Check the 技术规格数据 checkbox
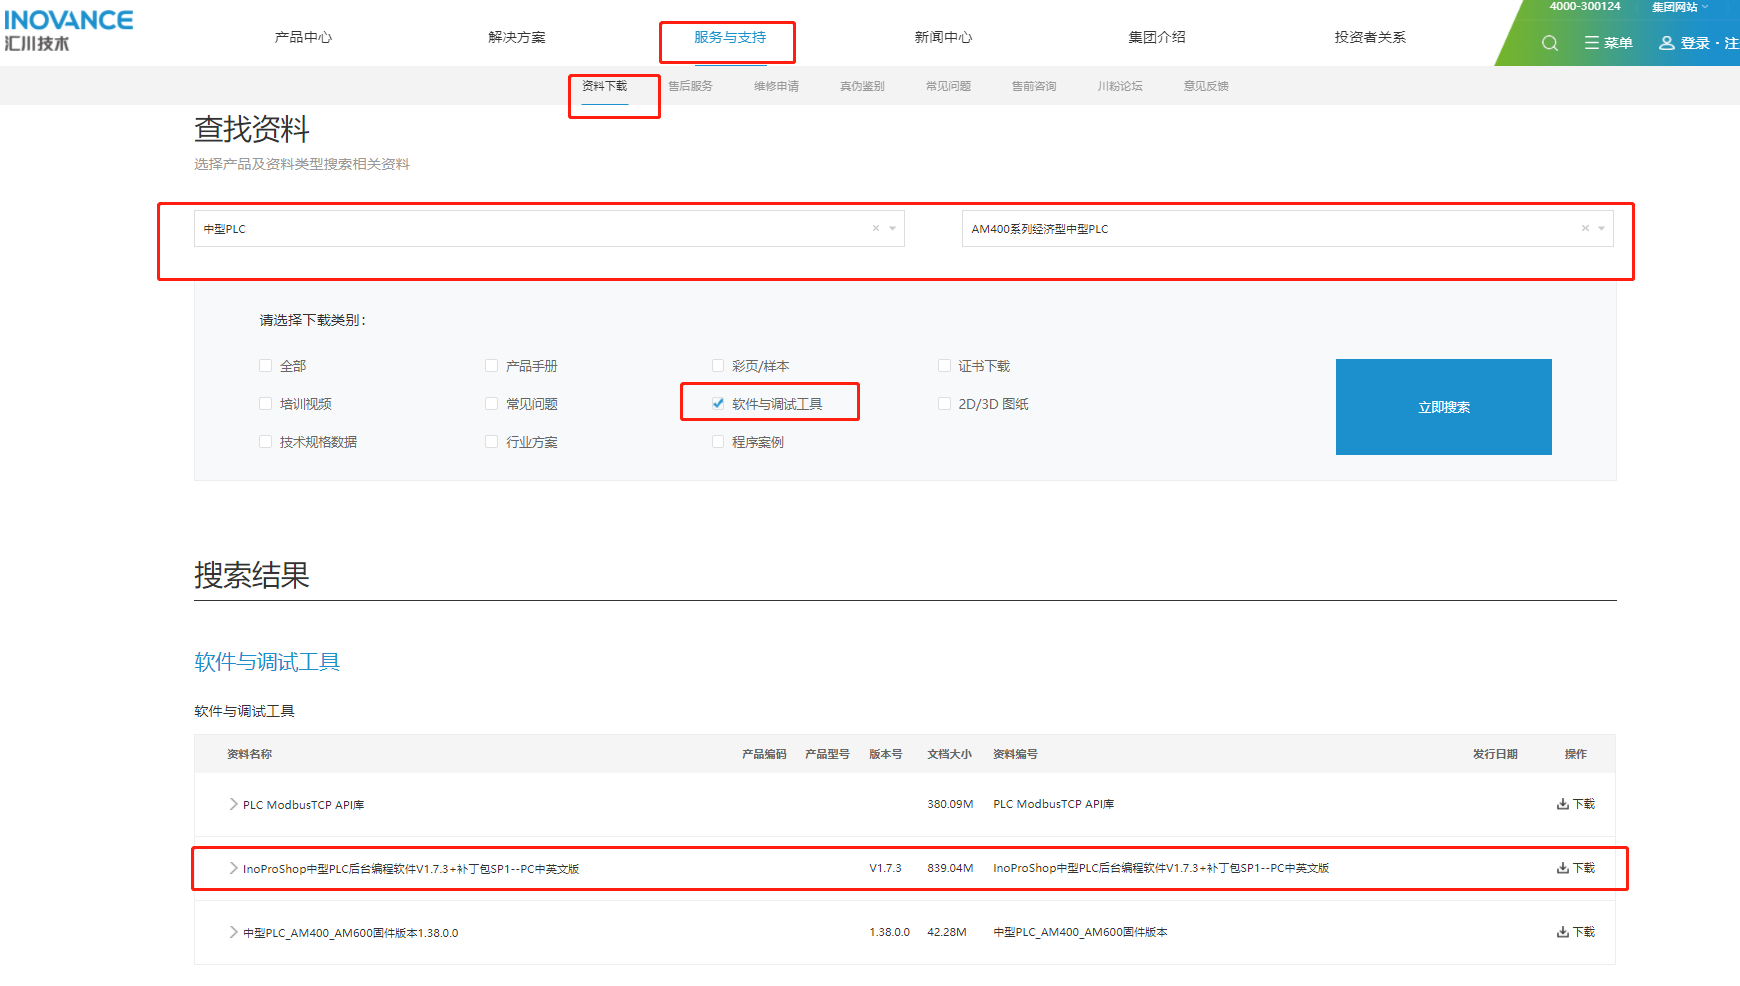Screen dimensions: 1740x986 tap(265, 442)
